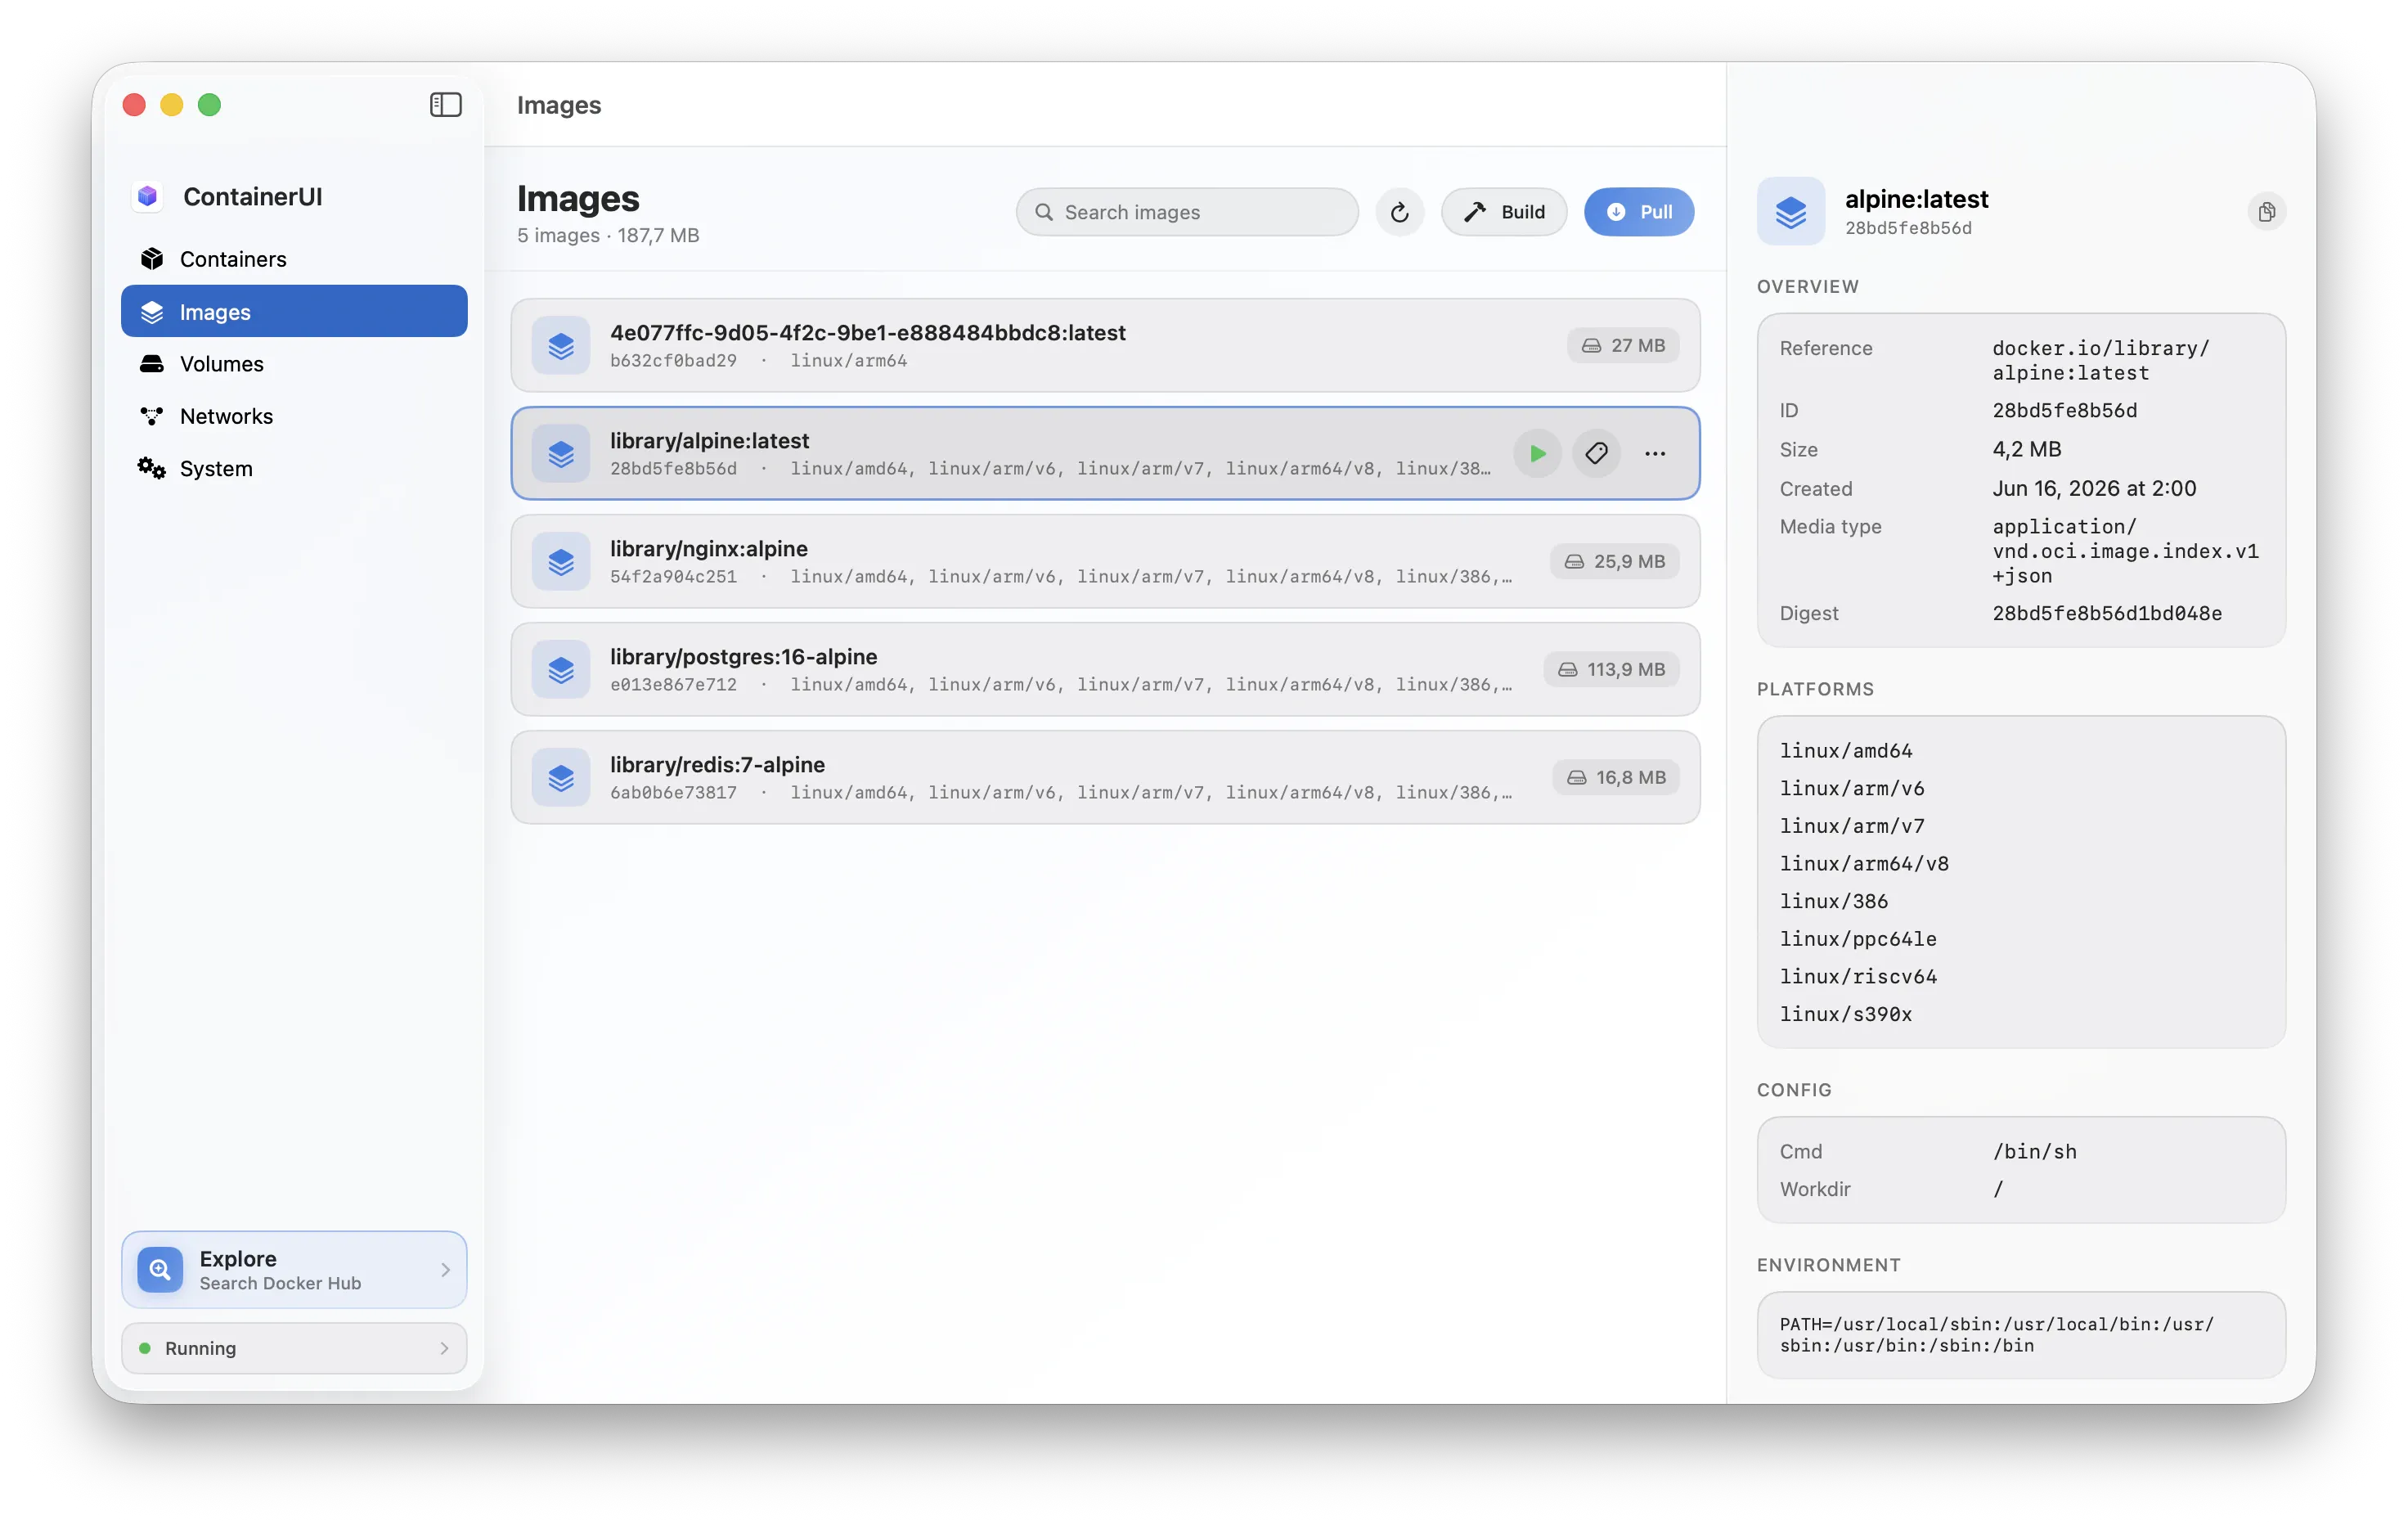2408x1525 pixels.
Task: Click the layers icon of nginx:alpine
Action: coord(561,562)
